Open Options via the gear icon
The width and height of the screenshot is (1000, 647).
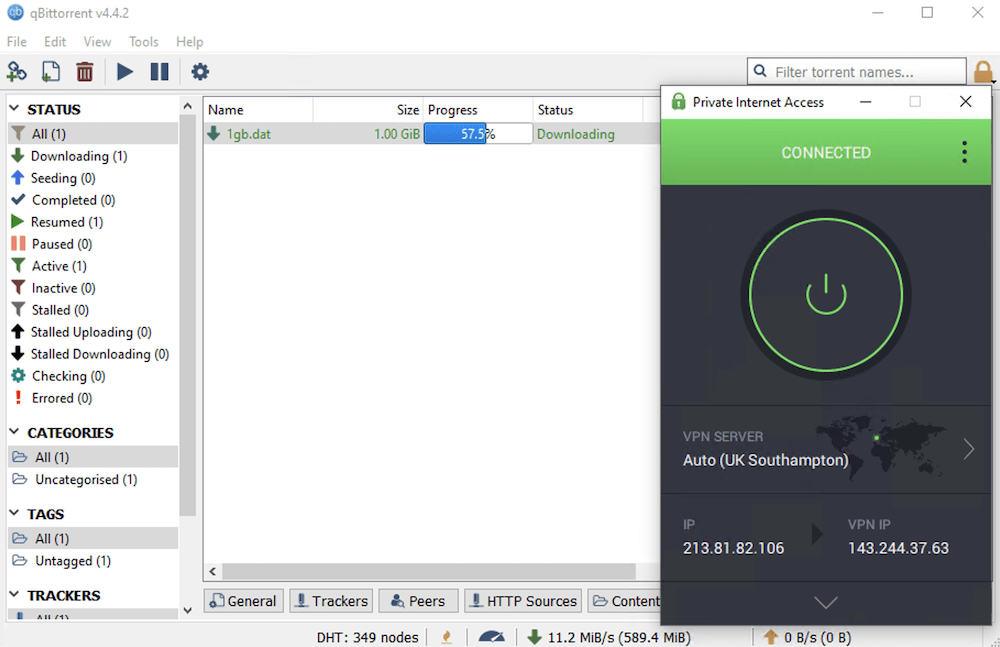200,71
